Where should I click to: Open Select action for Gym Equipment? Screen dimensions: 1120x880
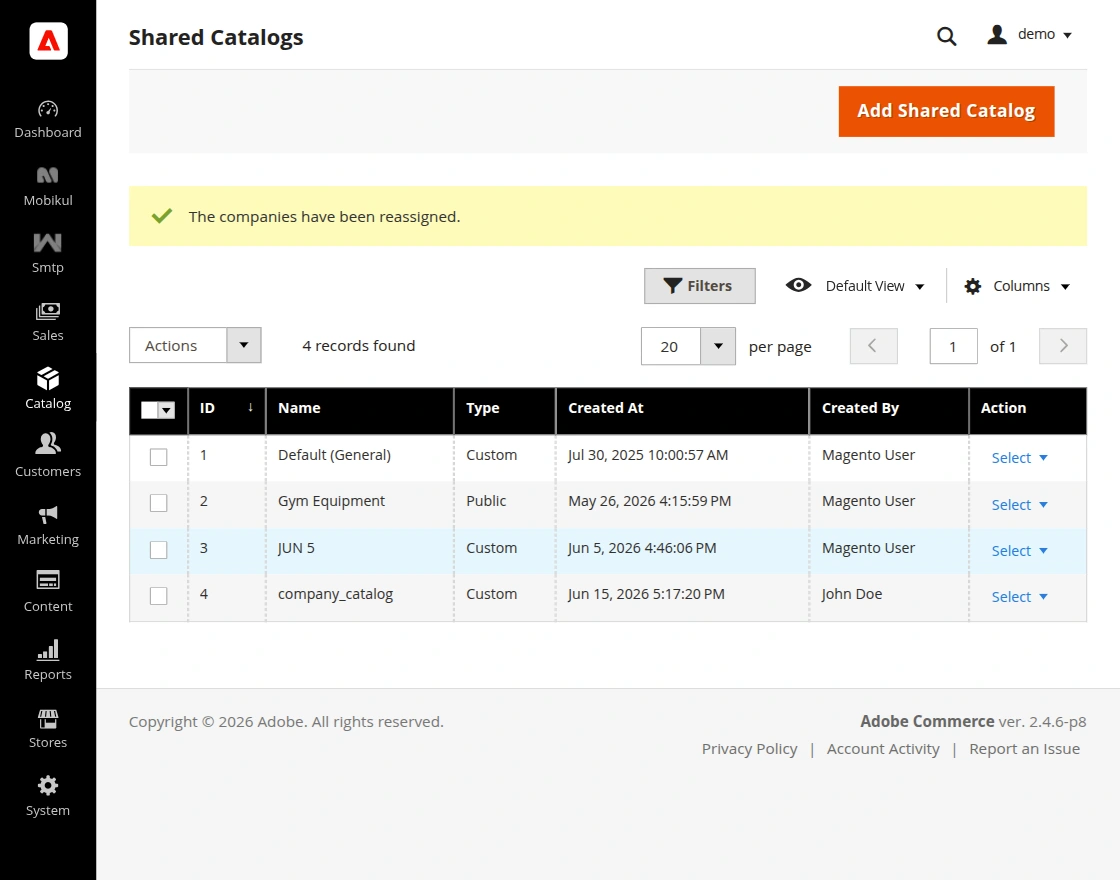coord(1019,505)
